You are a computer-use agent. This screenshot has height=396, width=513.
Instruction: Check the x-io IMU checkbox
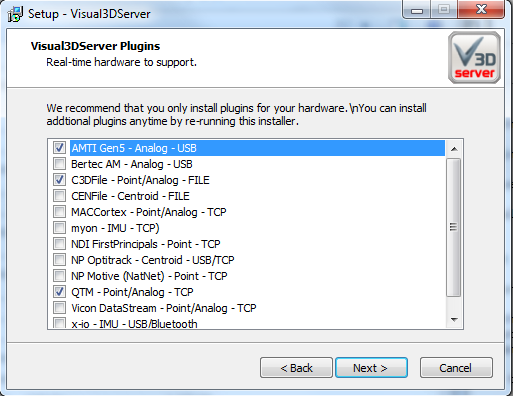pos(59,323)
